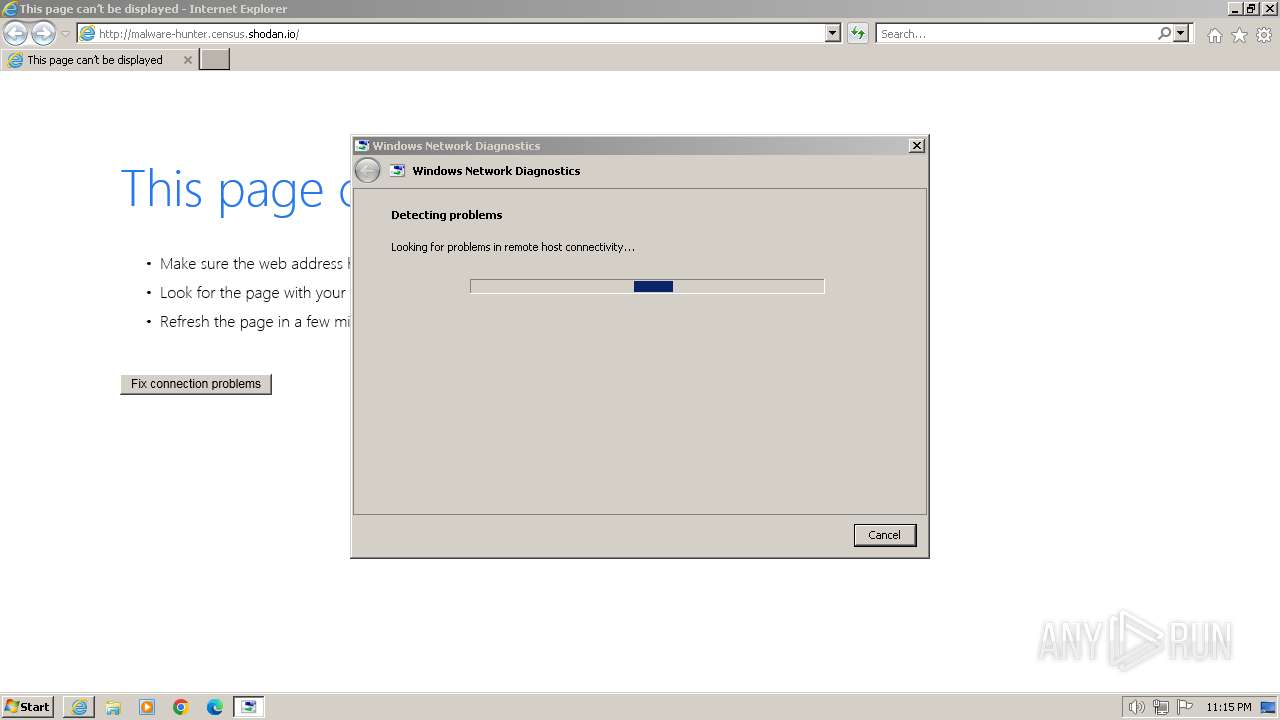Close the Windows Network Diagnostics dialog
Screen dimensions: 1280x720
pos(916,146)
